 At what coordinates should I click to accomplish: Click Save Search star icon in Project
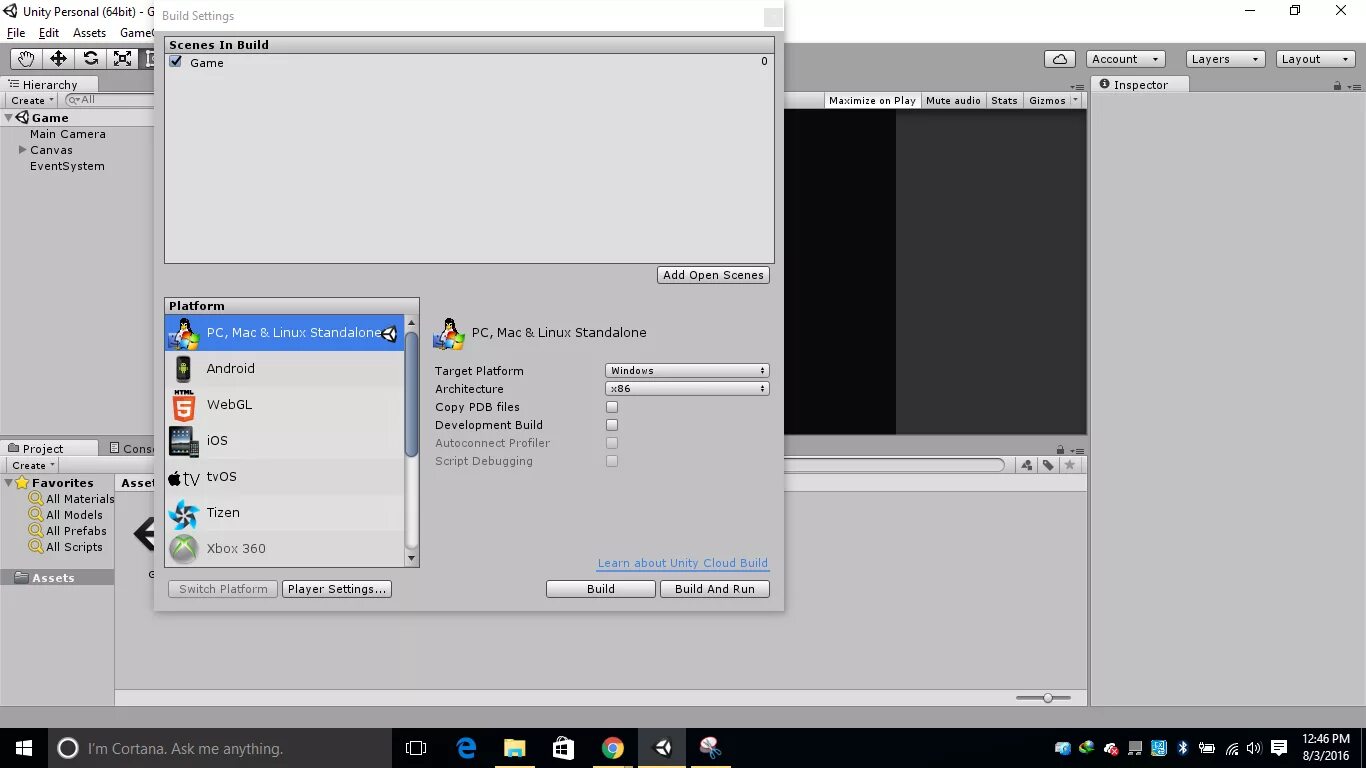click(x=1070, y=465)
